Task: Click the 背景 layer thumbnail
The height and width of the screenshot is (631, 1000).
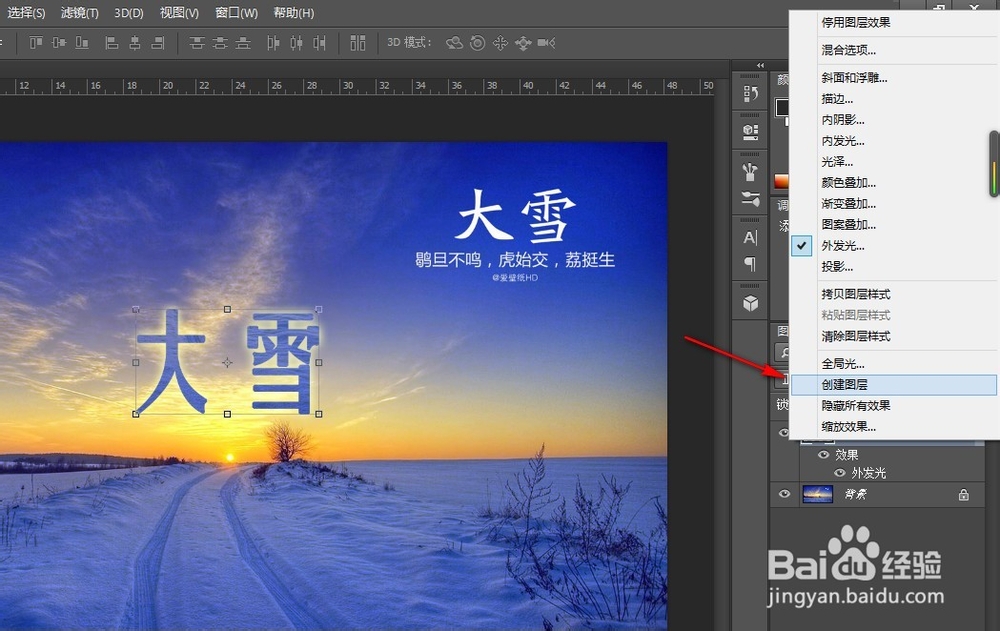Action: [x=817, y=493]
